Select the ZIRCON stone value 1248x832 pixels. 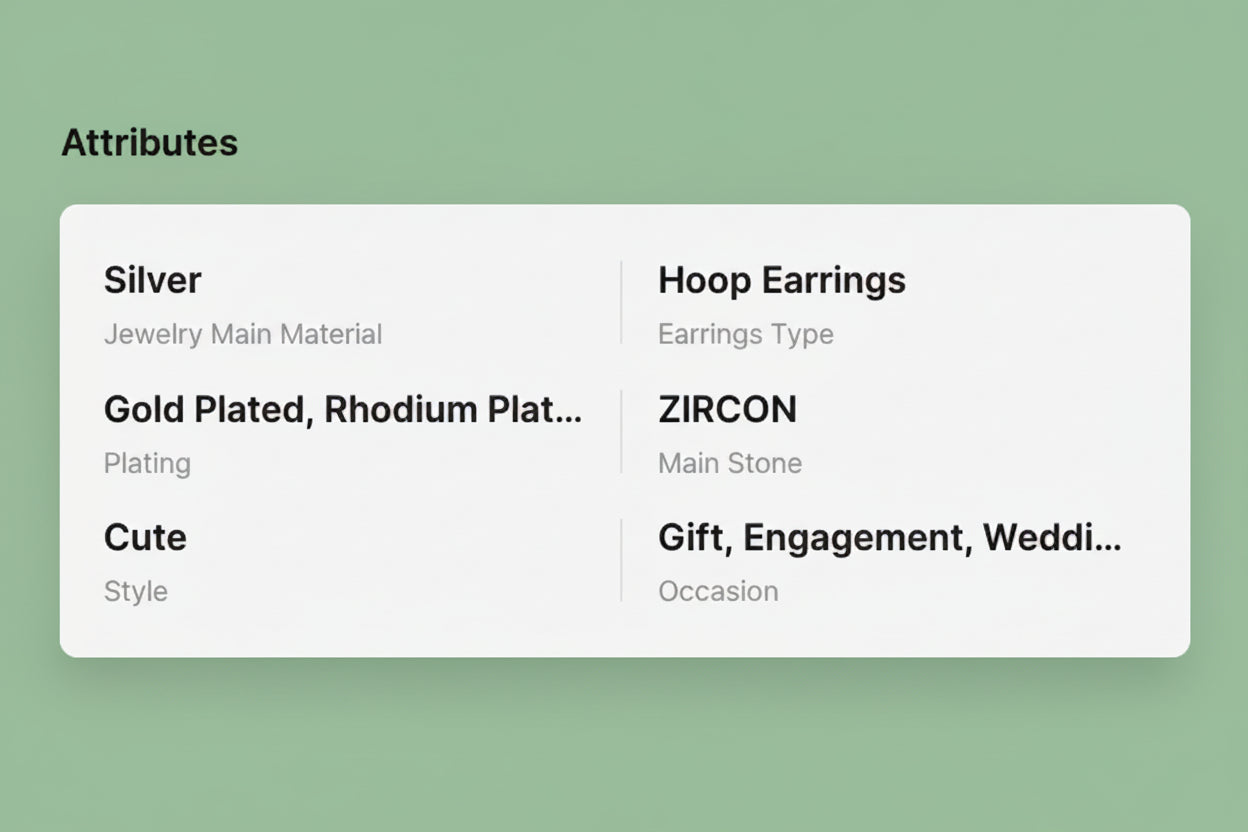pyautogui.click(x=727, y=409)
